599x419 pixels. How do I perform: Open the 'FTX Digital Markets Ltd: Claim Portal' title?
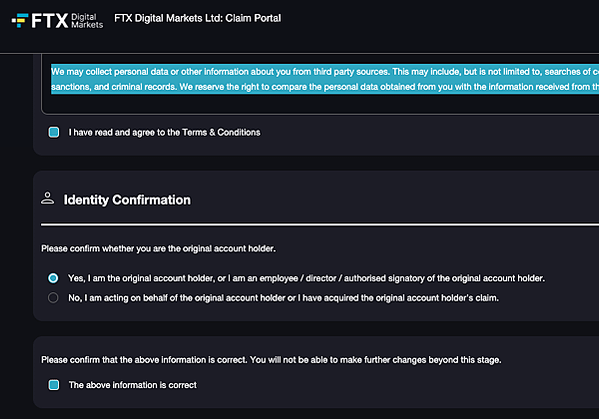198,18
